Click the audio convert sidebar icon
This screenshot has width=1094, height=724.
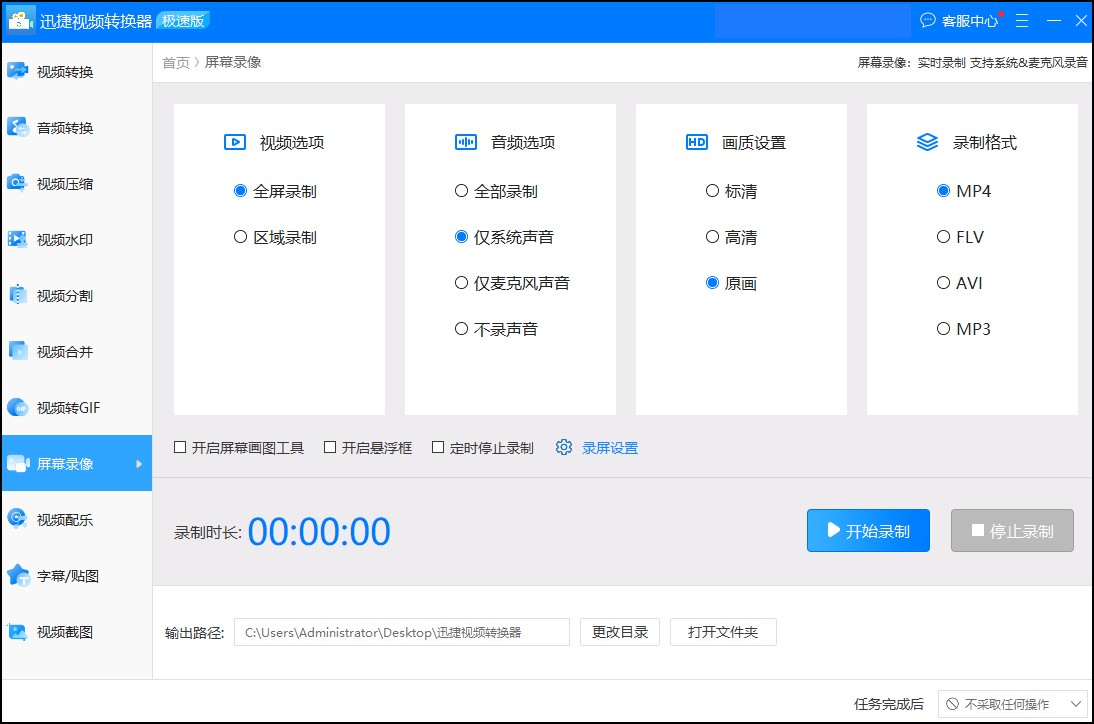coord(17,127)
